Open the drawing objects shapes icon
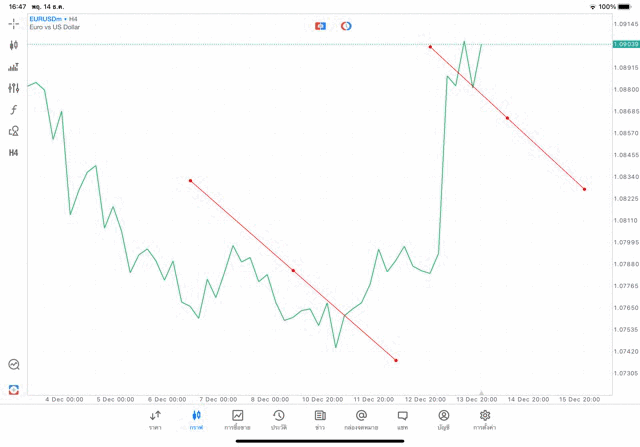This screenshot has height=447, width=640. [14, 131]
